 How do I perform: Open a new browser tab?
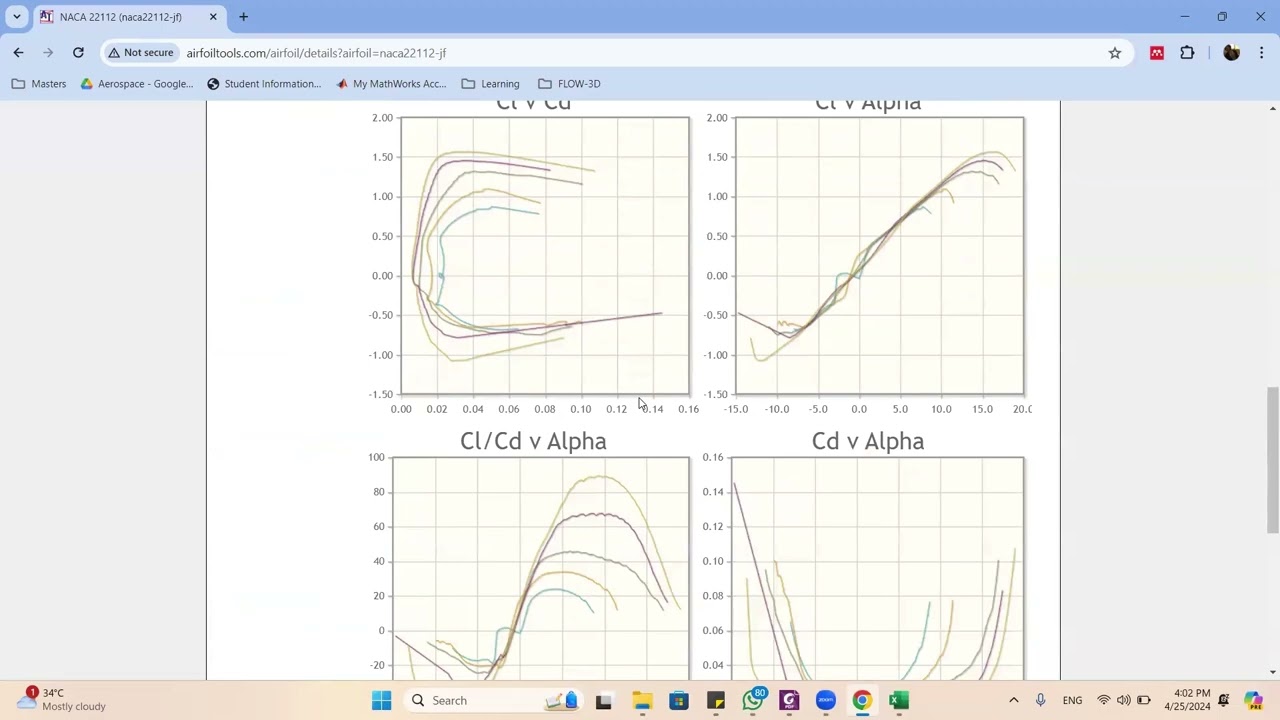pyautogui.click(x=243, y=17)
